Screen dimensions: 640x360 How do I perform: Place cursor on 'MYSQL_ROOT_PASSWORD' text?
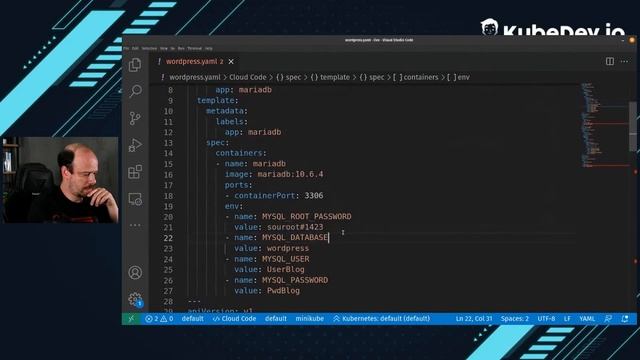point(307,217)
